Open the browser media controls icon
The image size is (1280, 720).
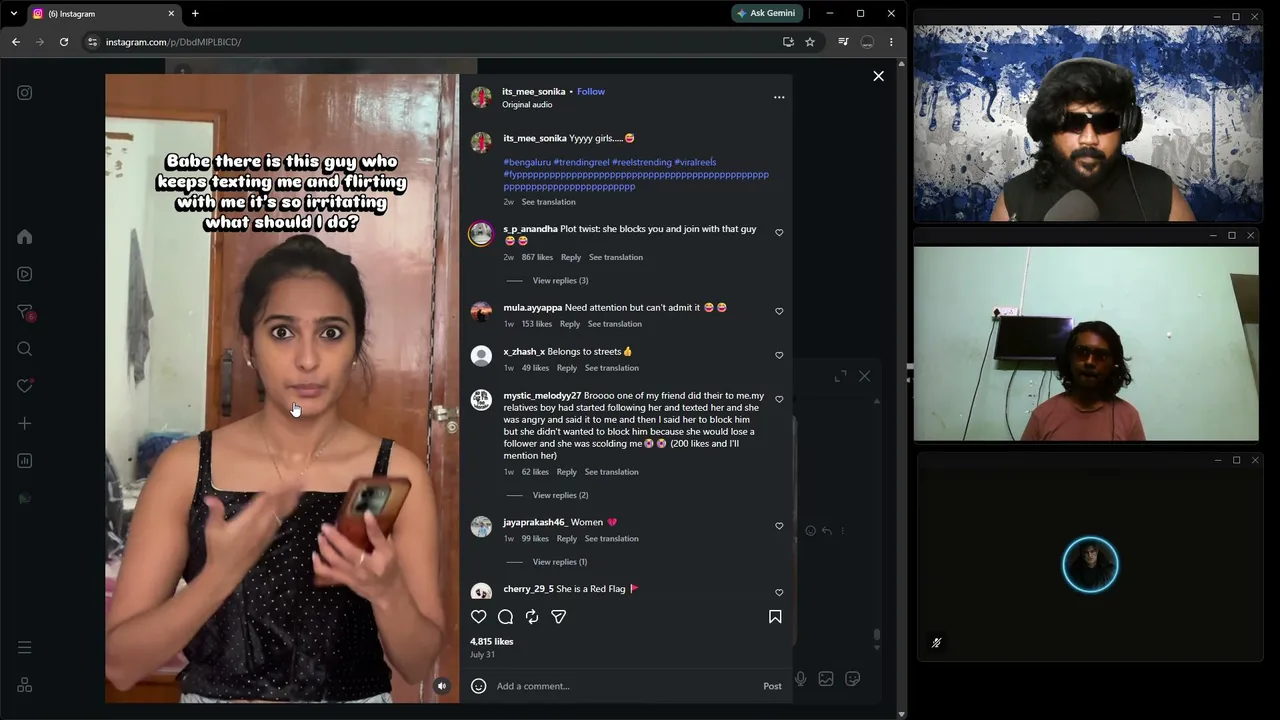pyautogui.click(x=843, y=42)
